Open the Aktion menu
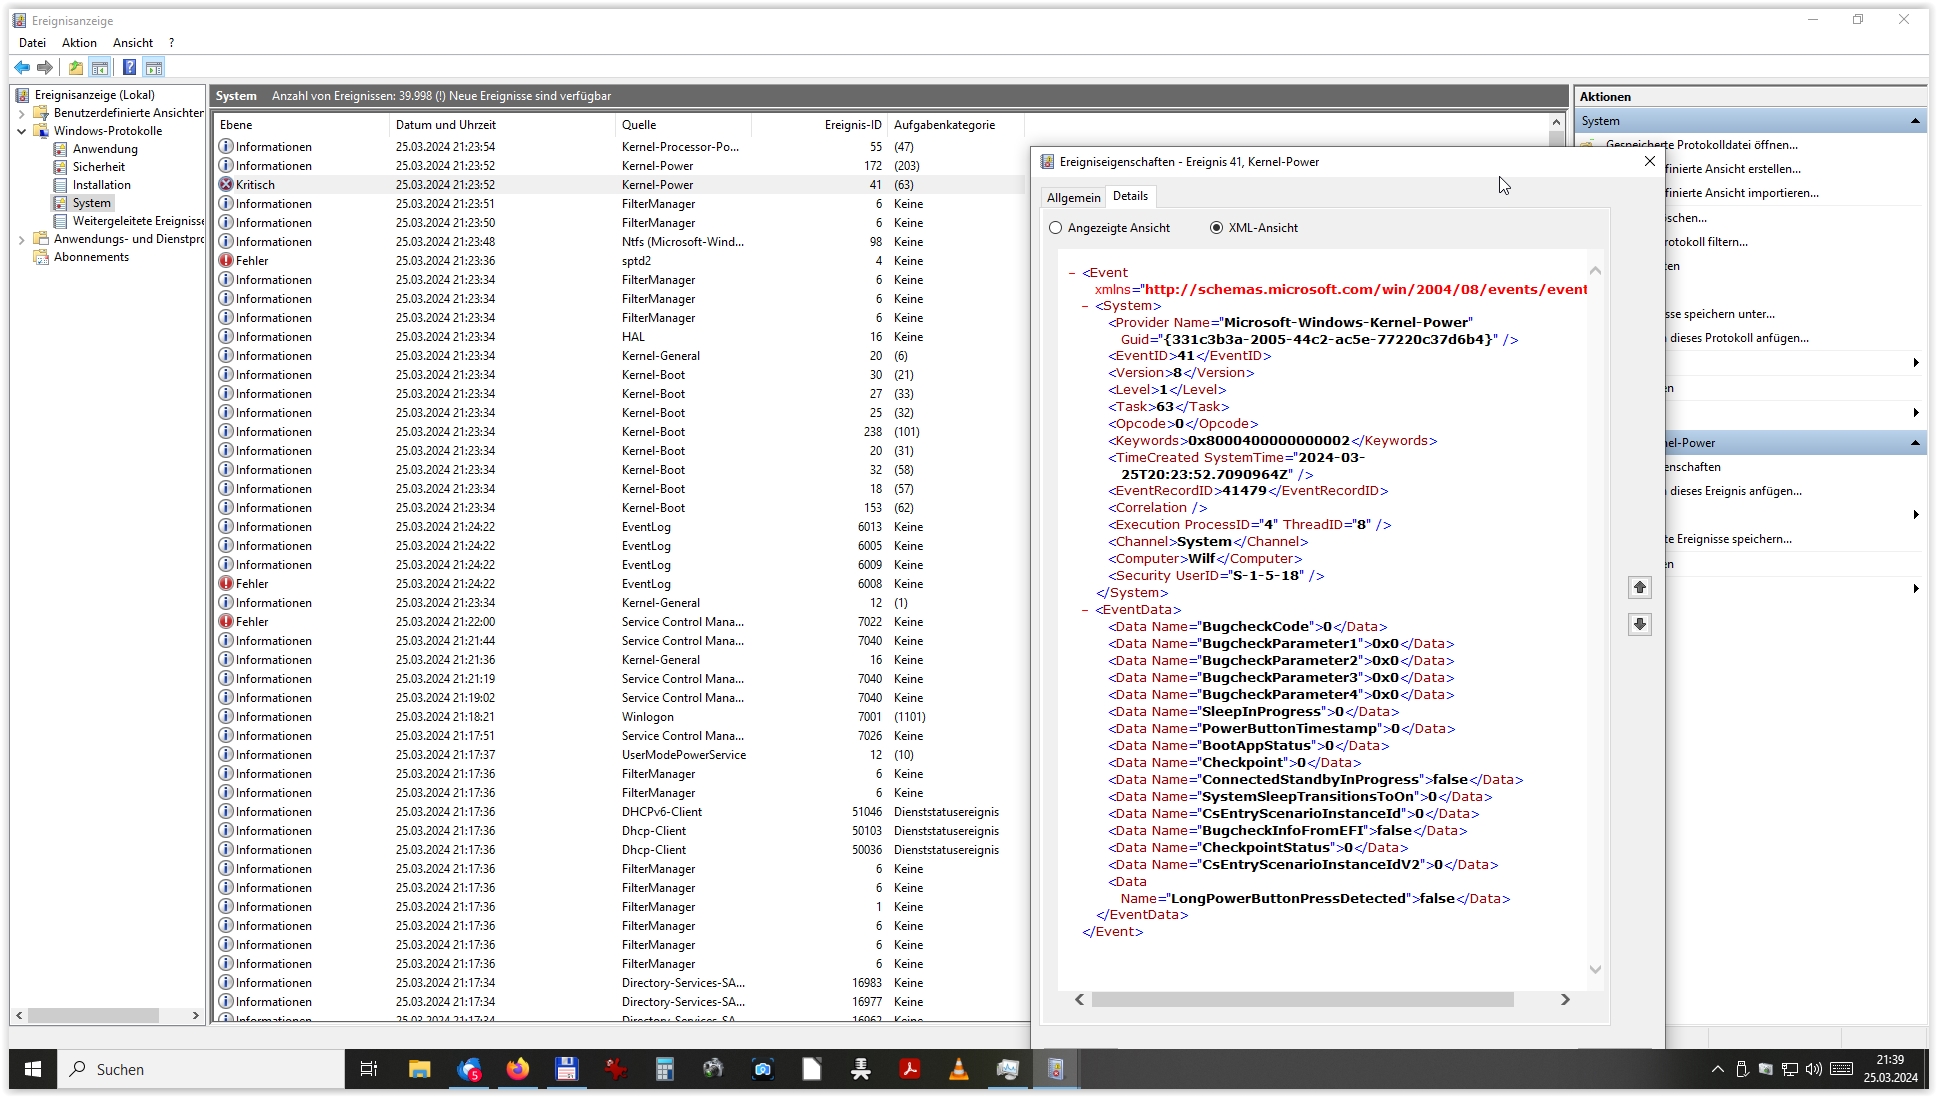Screen dimensions: 1937x1097 79,43
